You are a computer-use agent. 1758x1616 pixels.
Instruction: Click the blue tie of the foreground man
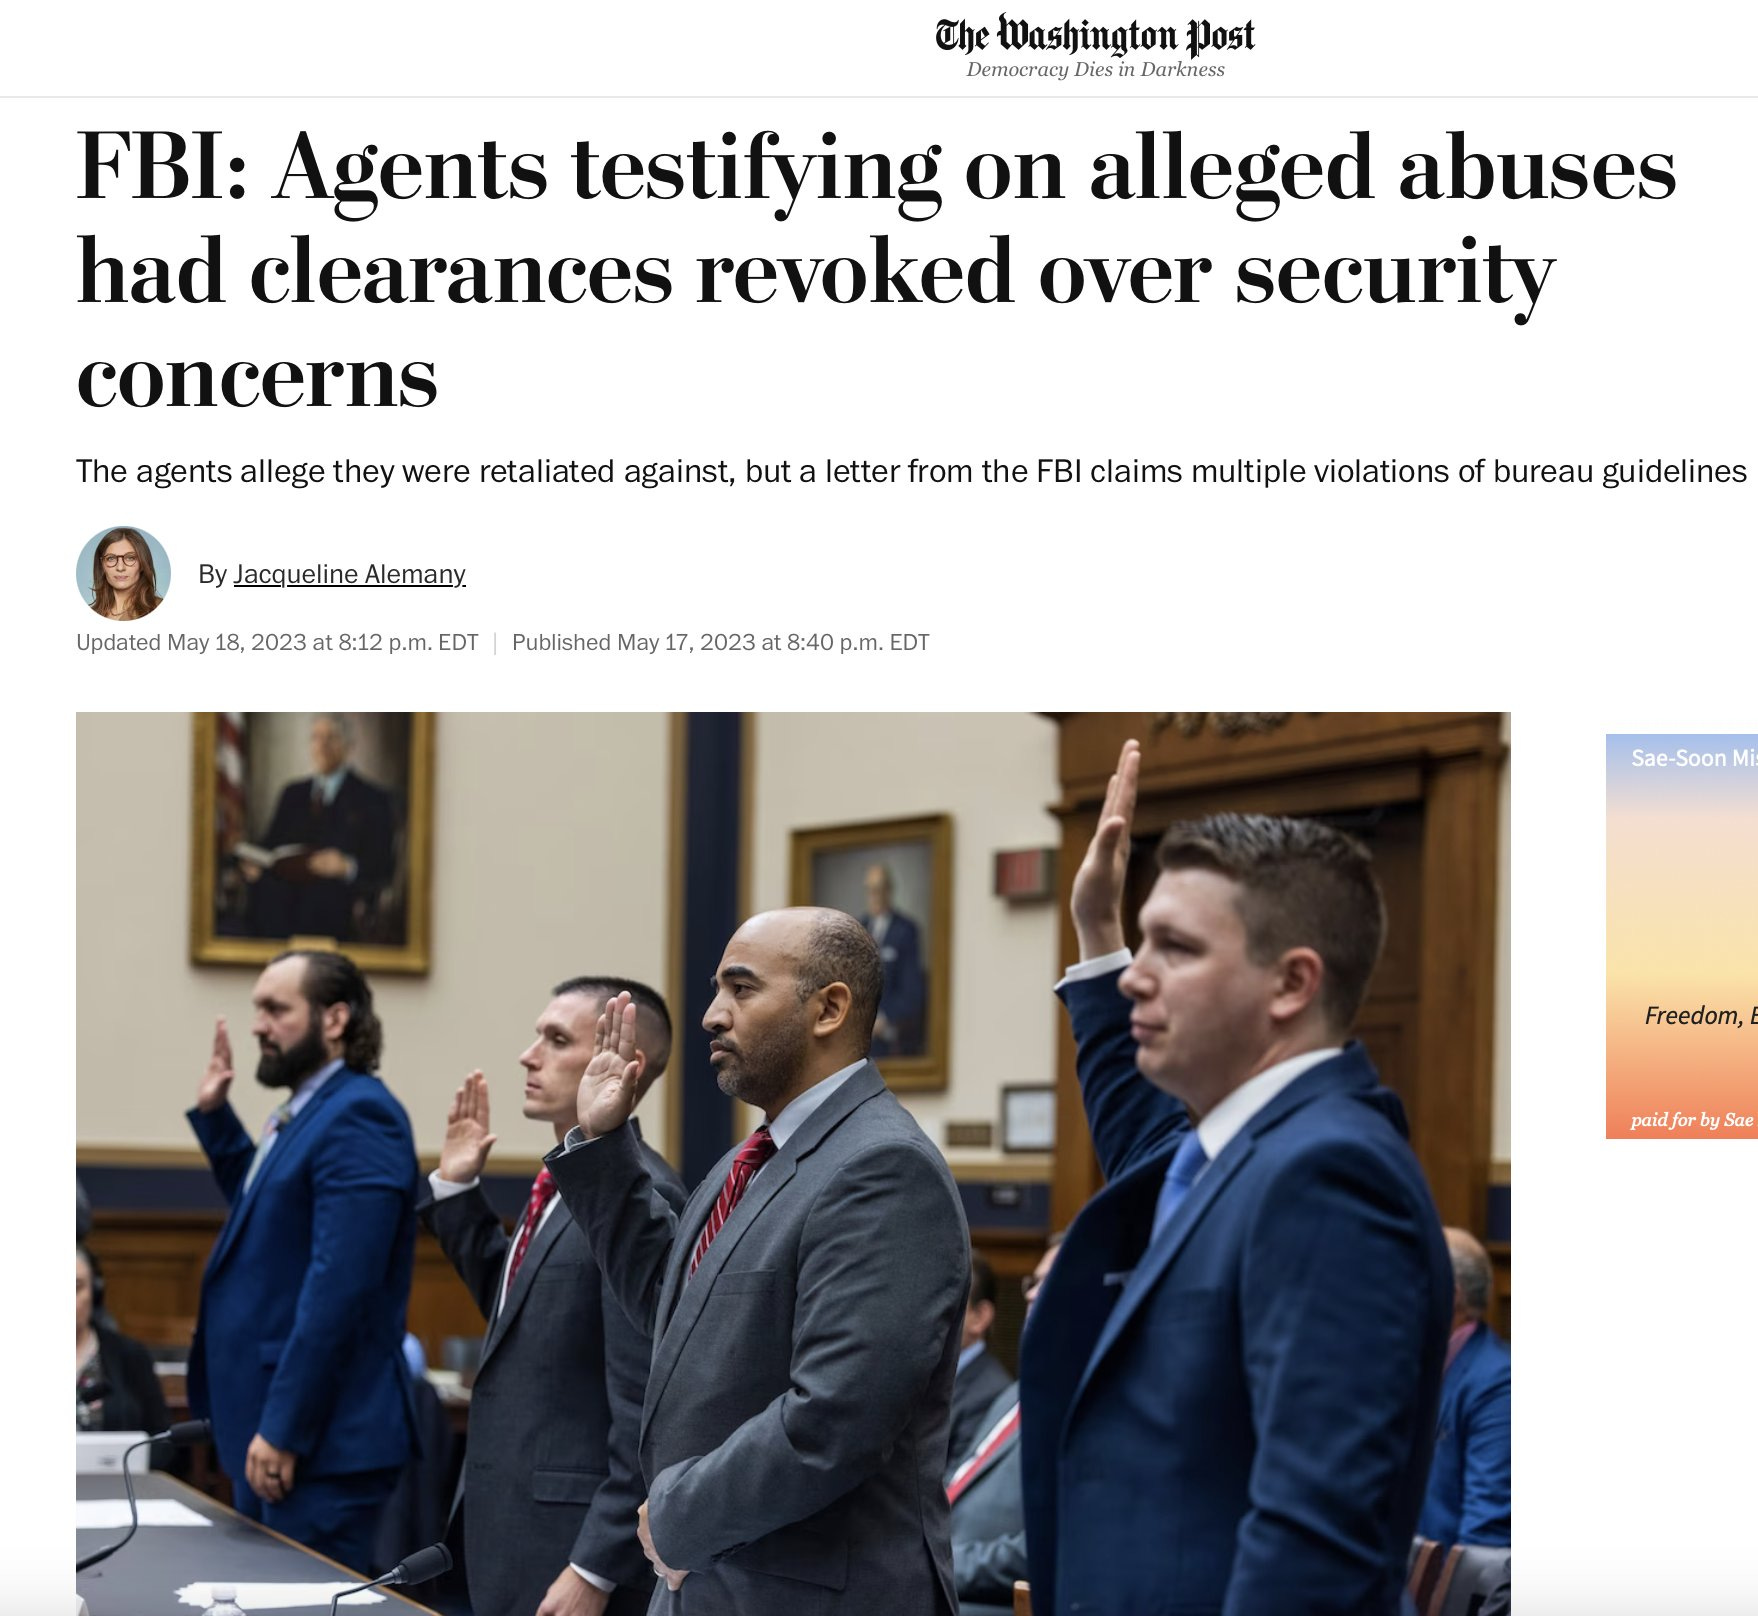pos(1178,1186)
